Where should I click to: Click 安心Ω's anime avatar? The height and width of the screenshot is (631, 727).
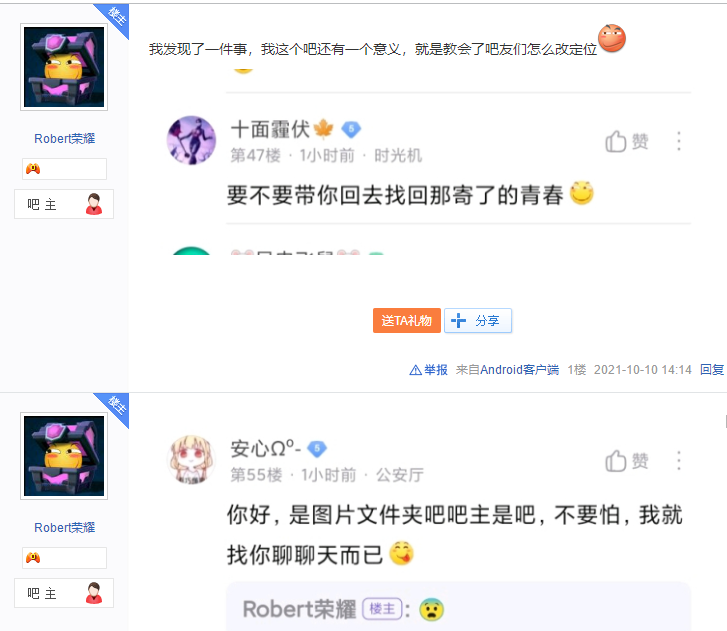(191, 460)
